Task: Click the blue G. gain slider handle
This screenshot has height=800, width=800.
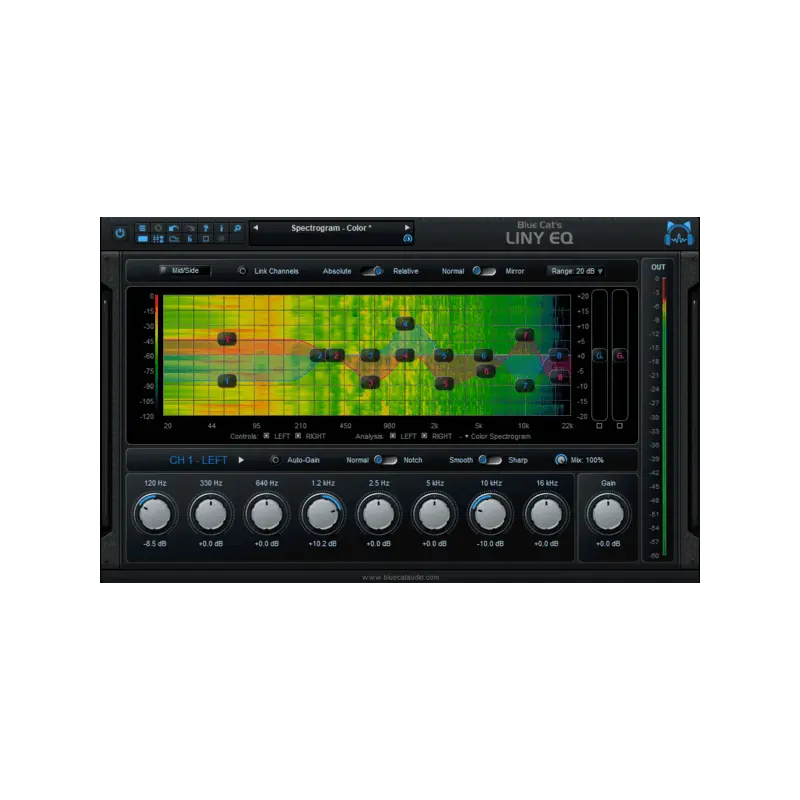Action: (599, 356)
